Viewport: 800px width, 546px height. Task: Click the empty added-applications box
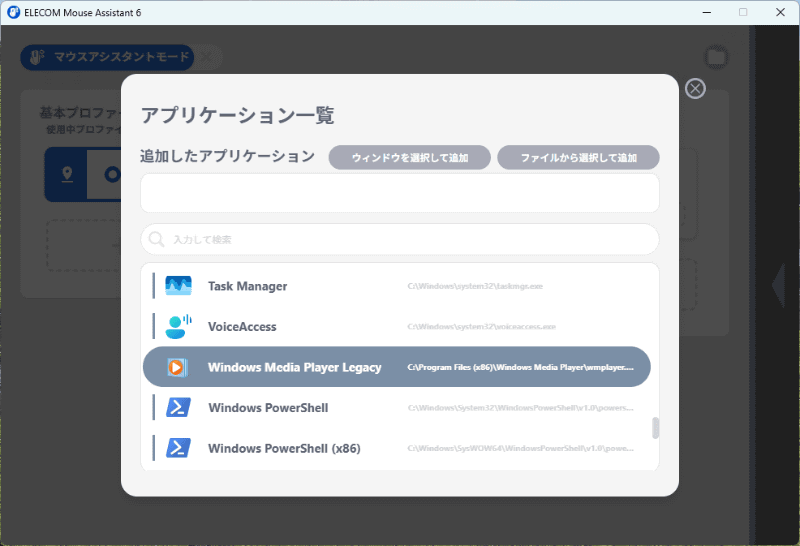pos(400,193)
